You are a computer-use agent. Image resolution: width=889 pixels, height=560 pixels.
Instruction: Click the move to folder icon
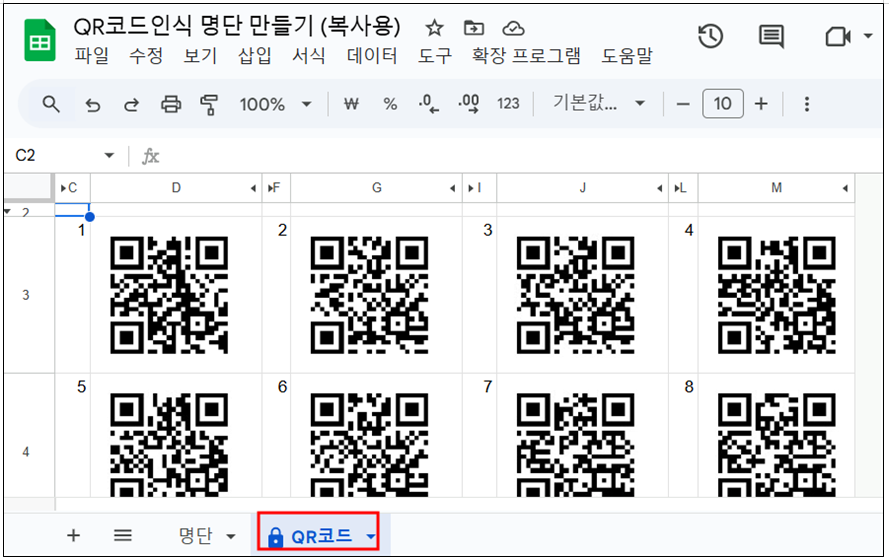[473, 28]
